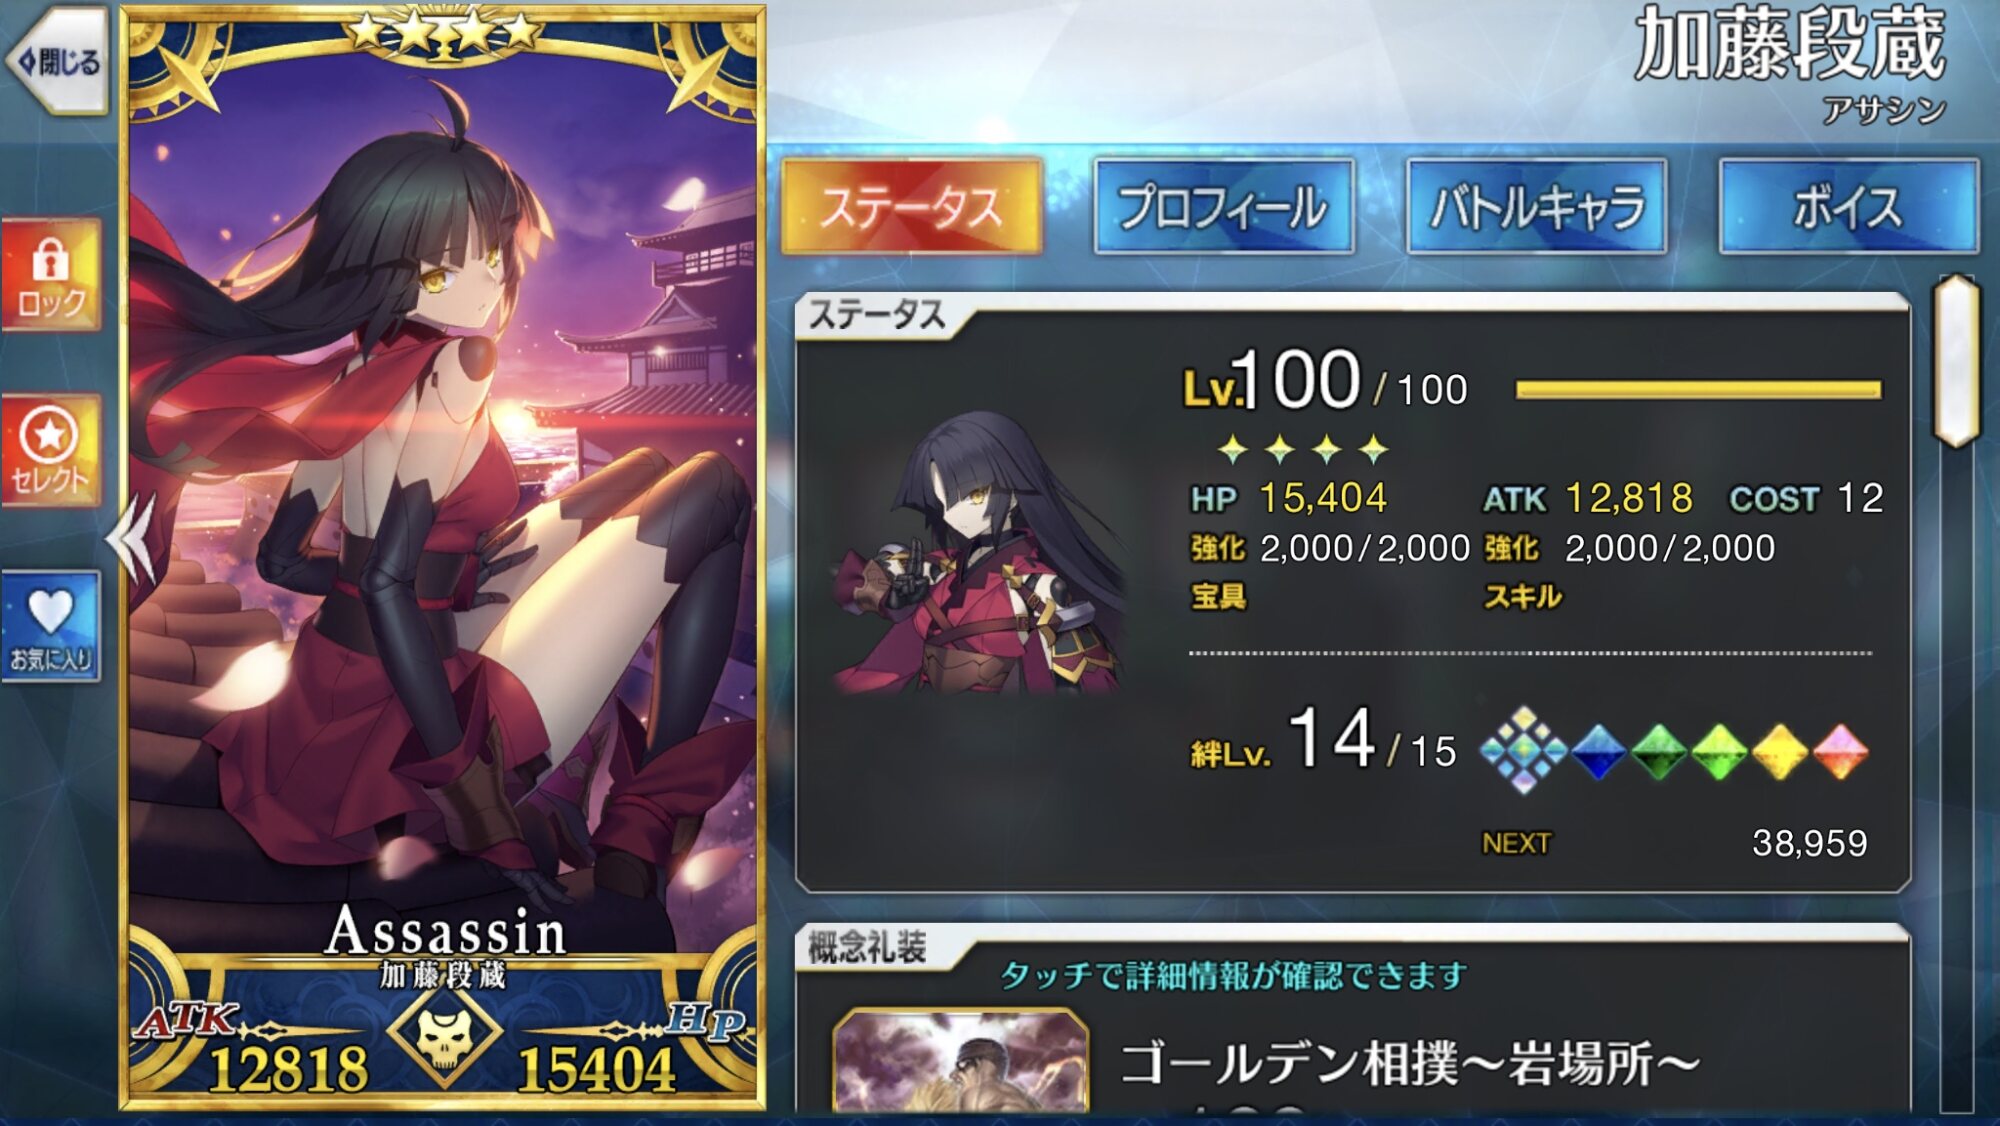
Task: Open the ボイス voice tab
Action: coord(1849,207)
